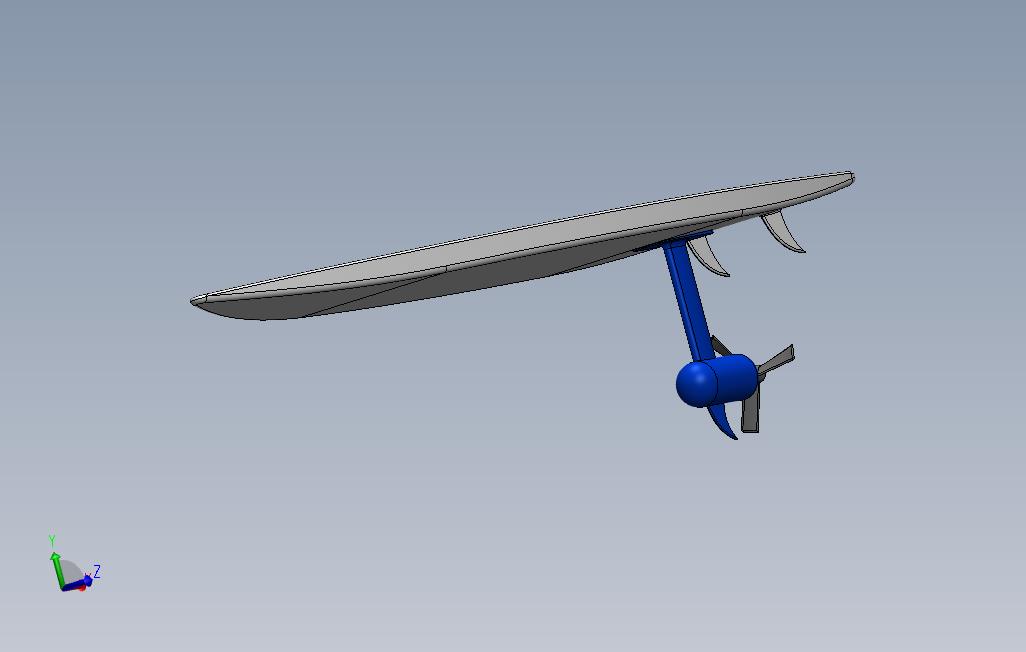Image resolution: width=1026 pixels, height=652 pixels.
Task: Select the rearmost fin near the board tail
Action: point(783,231)
